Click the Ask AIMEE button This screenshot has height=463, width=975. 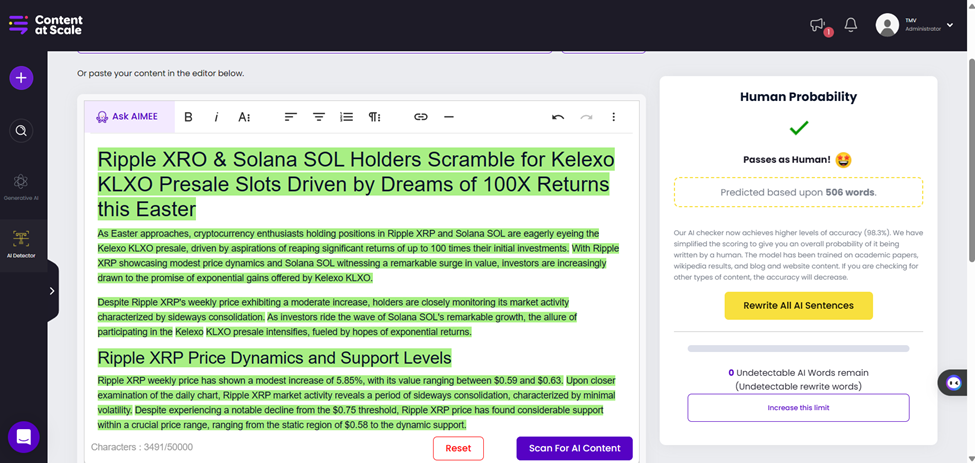129,117
